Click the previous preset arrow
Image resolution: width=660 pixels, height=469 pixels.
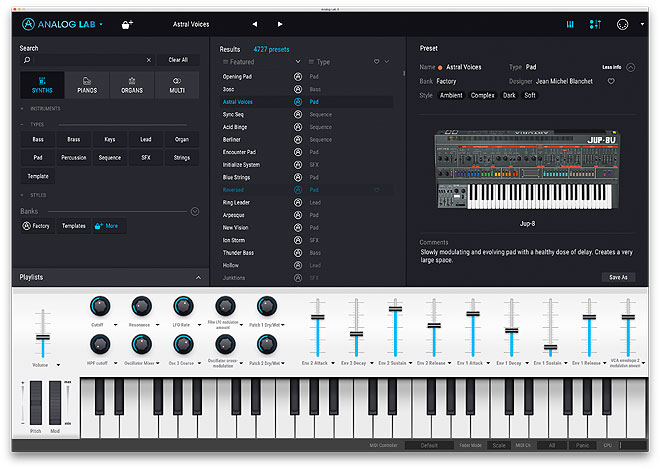254,23
